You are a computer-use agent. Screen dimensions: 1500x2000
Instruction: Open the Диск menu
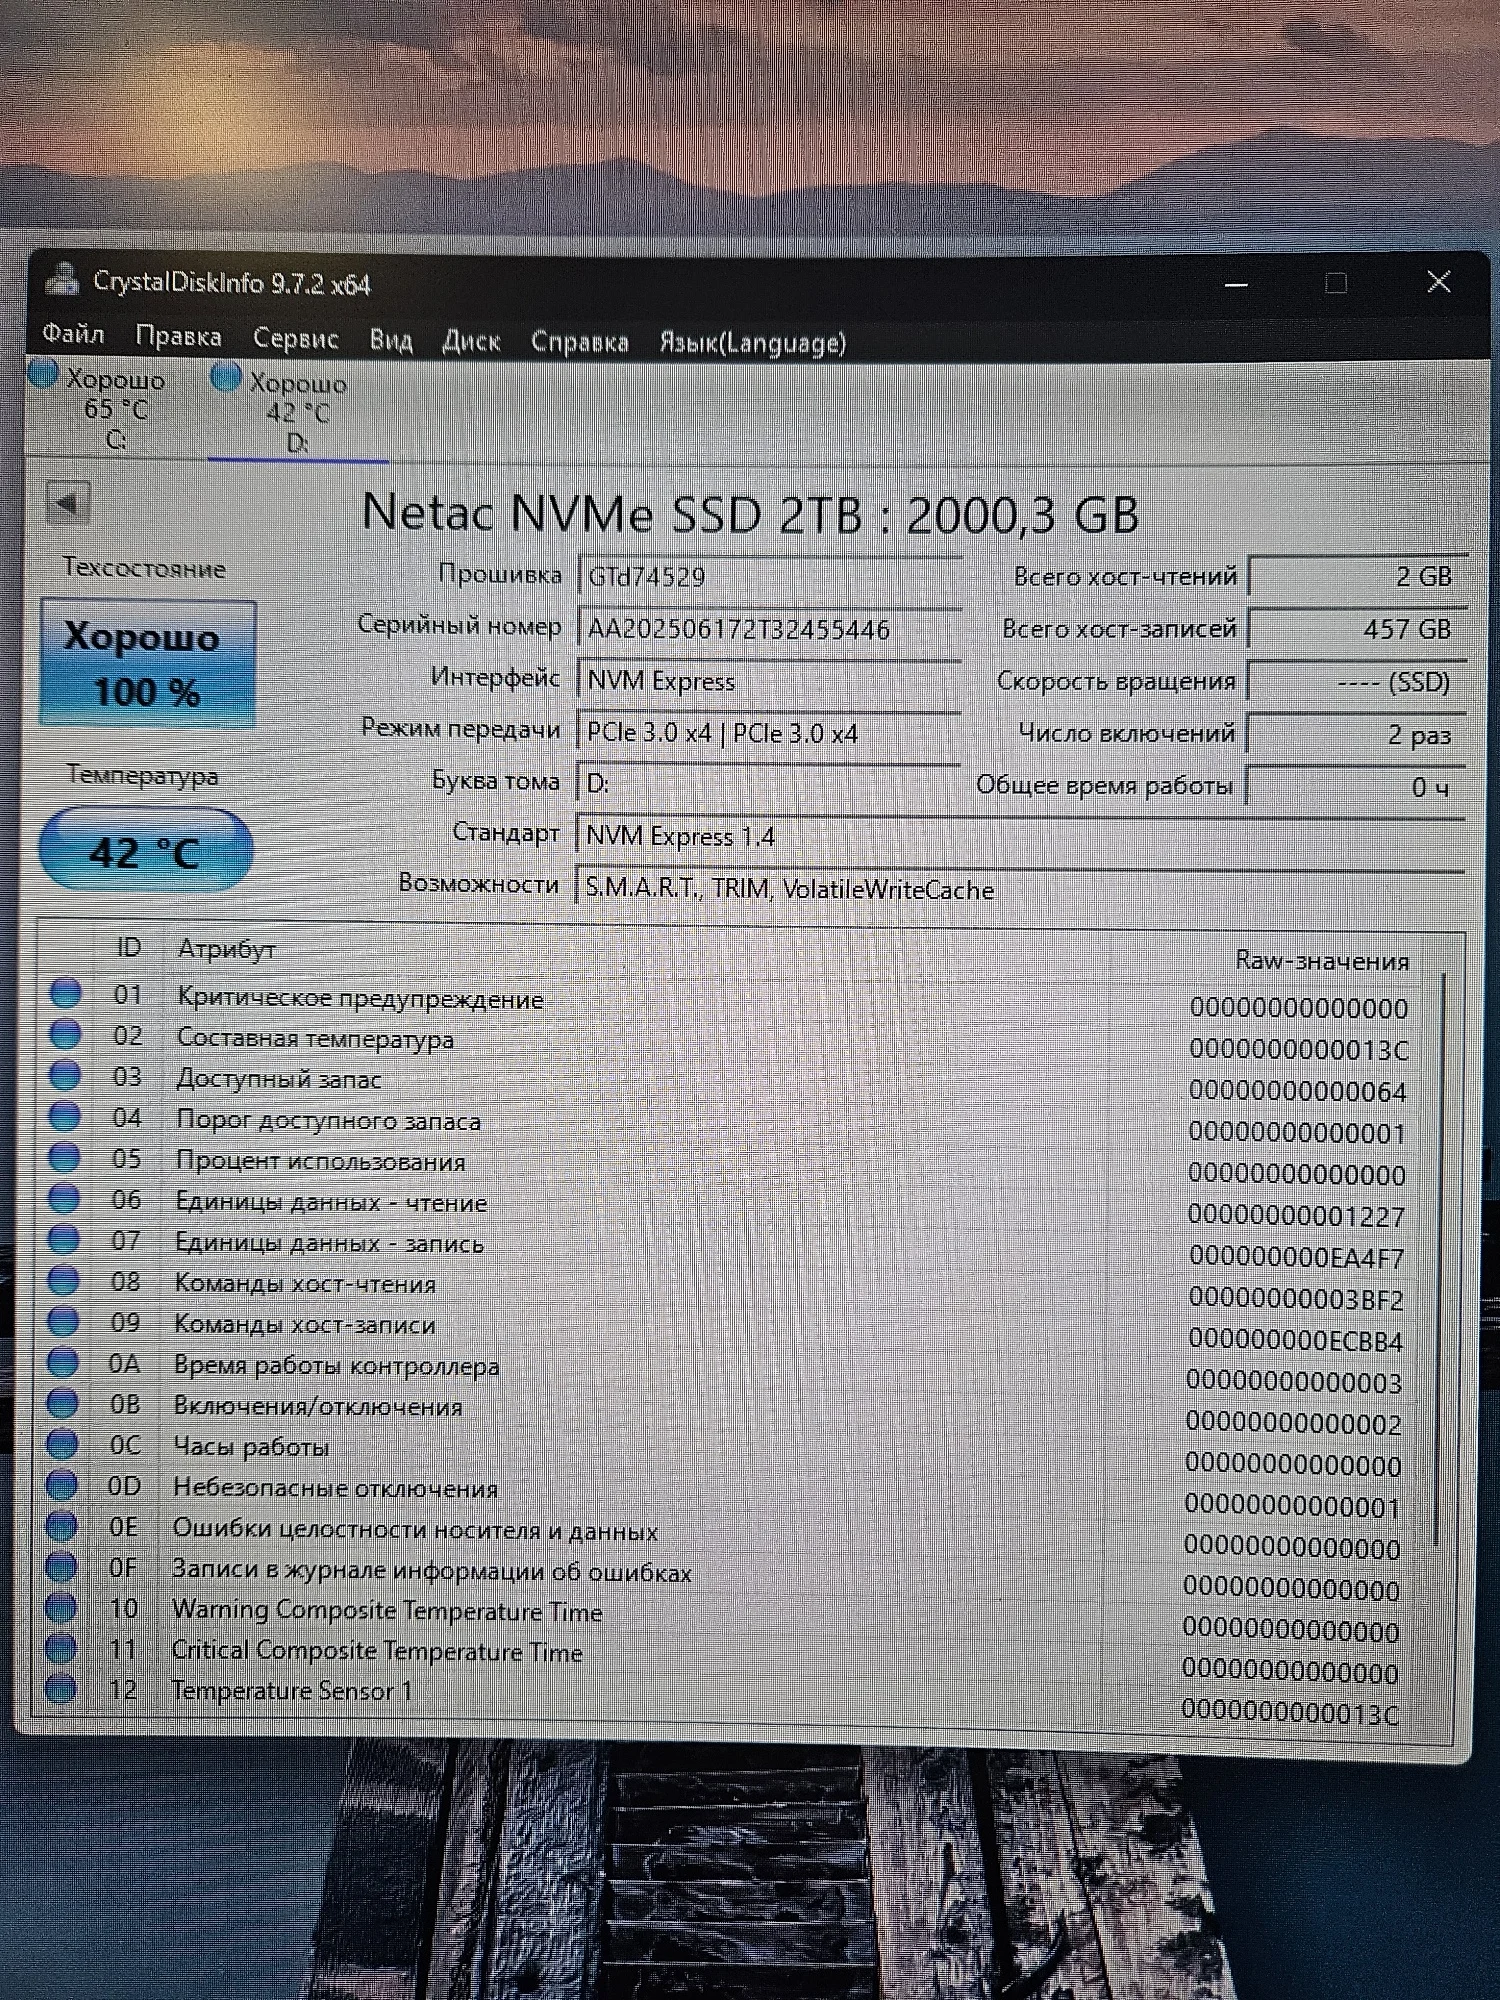click(471, 341)
